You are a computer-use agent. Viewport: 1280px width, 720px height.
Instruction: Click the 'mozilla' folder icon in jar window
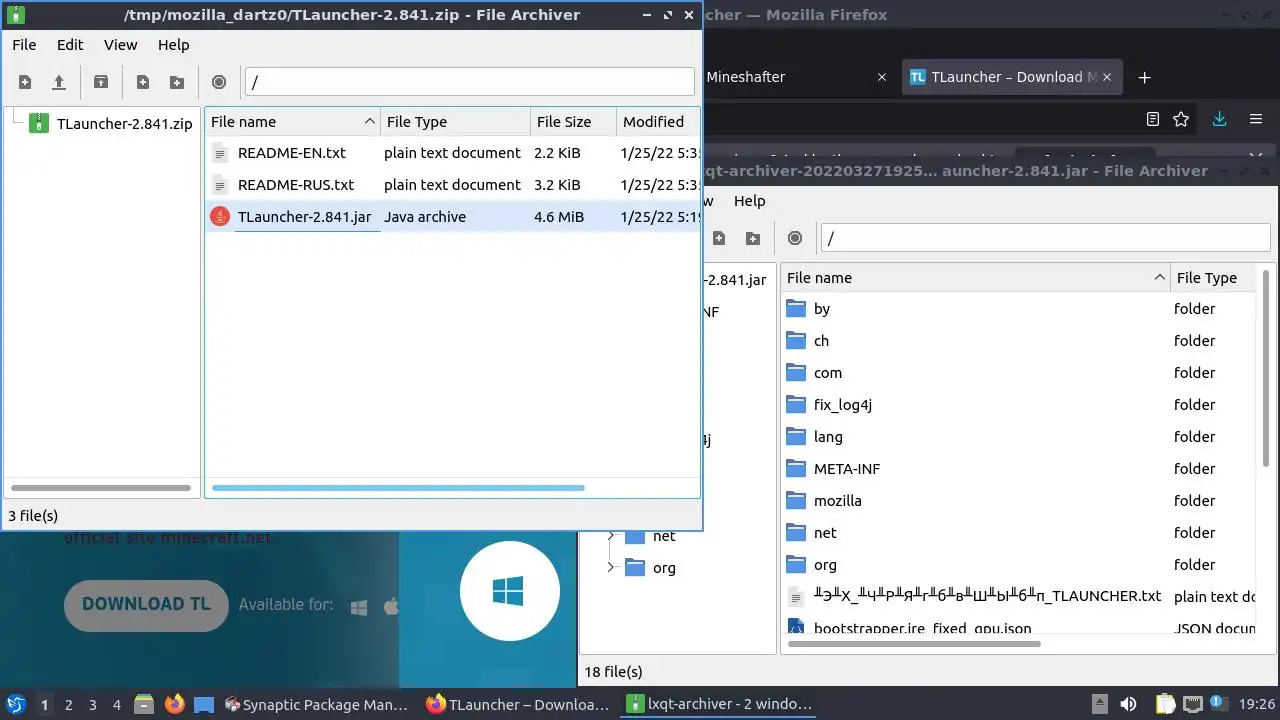[x=796, y=501]
